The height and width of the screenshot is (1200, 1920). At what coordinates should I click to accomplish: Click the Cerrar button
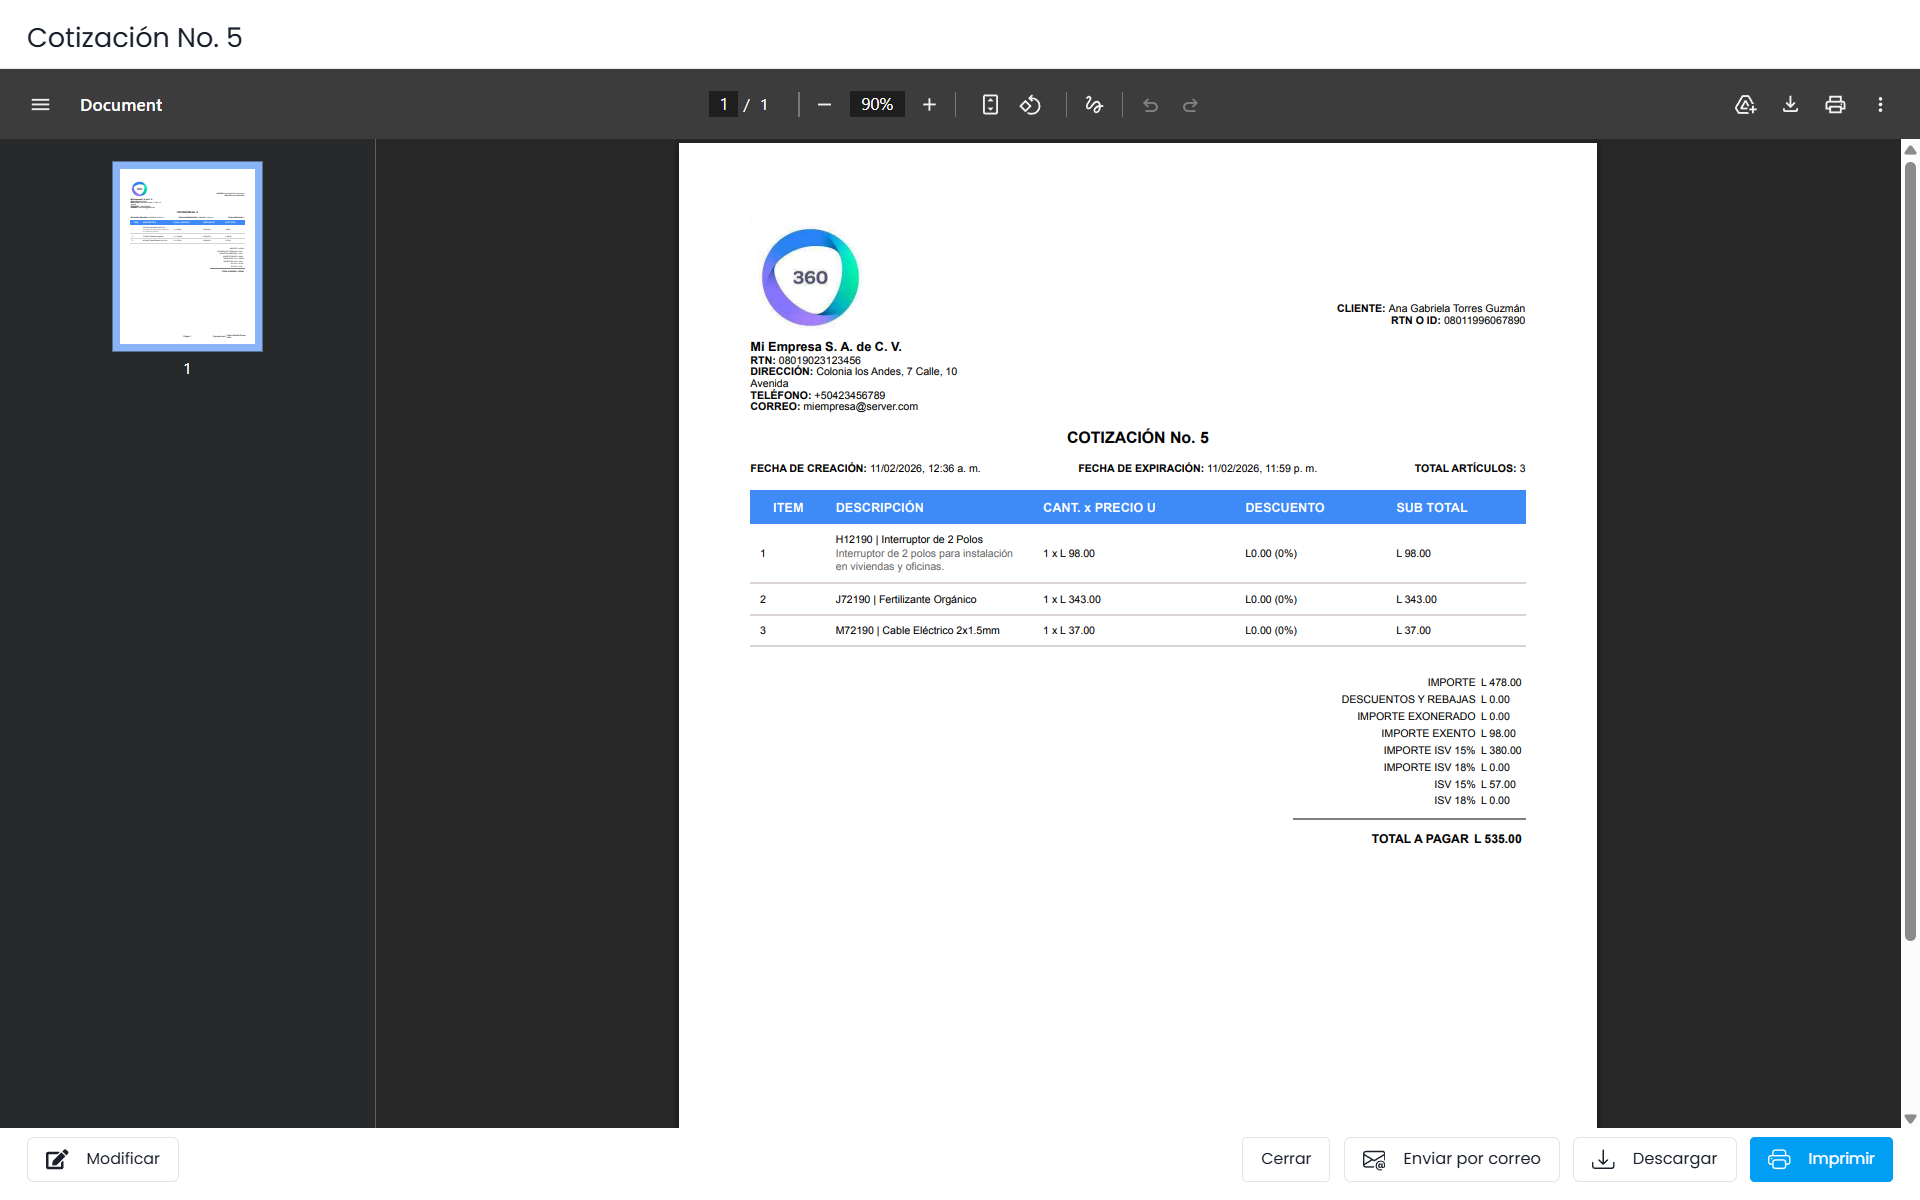[1286, 1159]
